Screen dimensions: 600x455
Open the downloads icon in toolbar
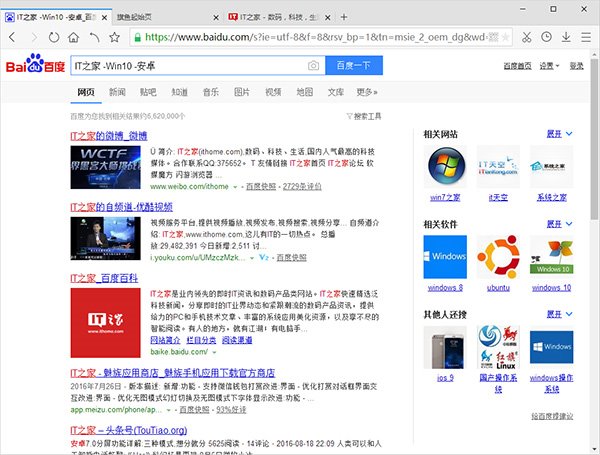tap(567, 36)
